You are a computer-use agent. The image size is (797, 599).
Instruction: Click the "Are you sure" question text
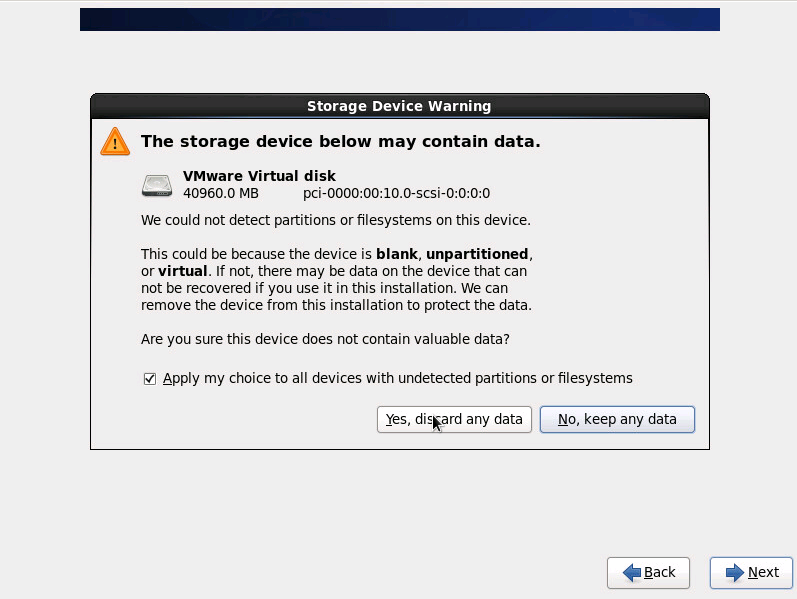point(325,339)
